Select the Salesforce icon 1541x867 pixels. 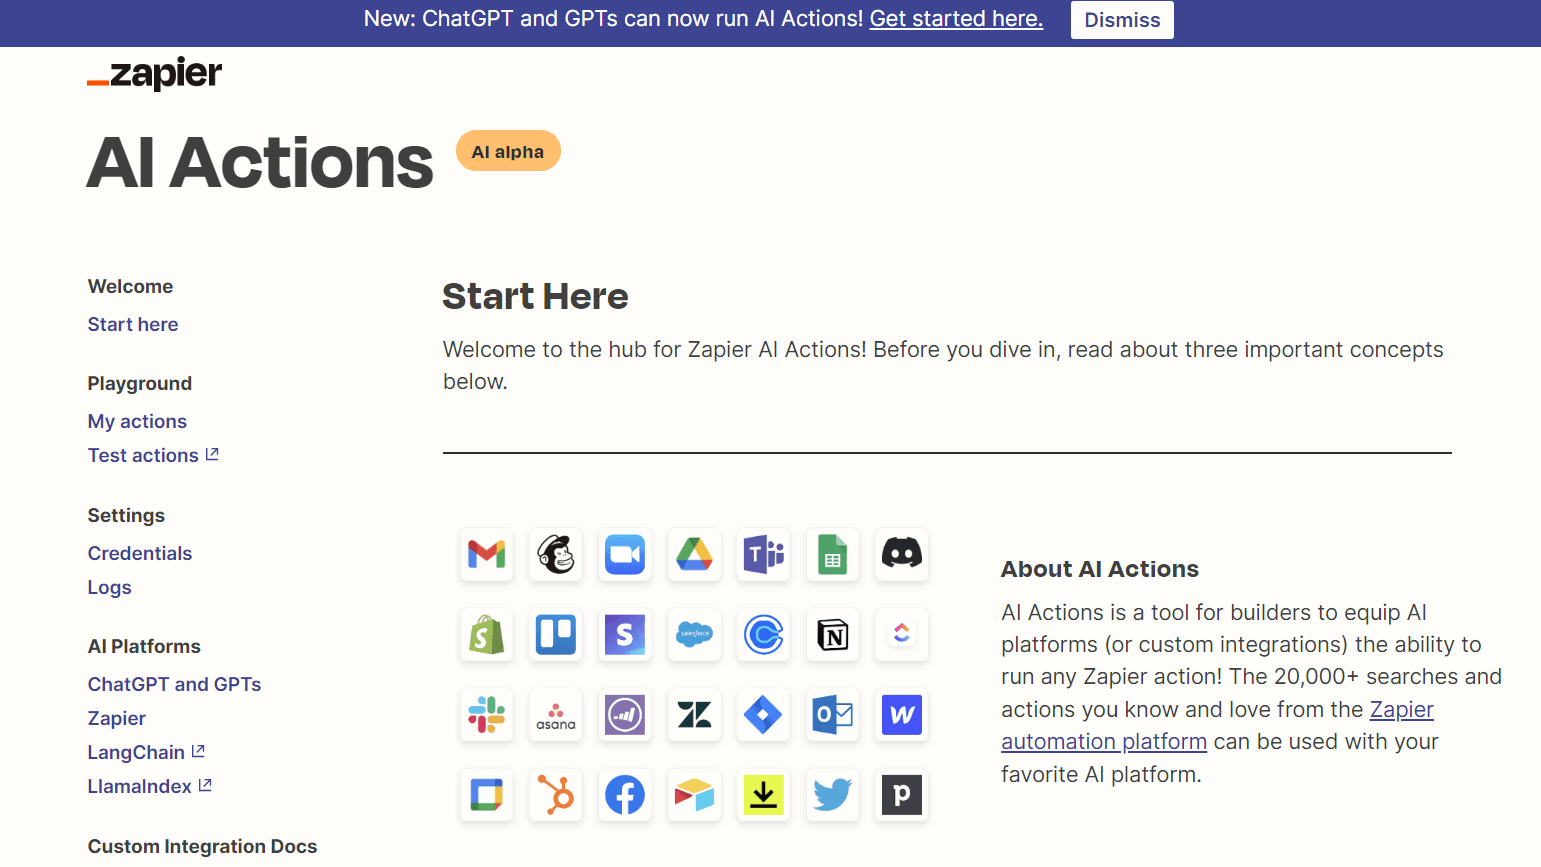pyautogui.click(x=694, y=635)
